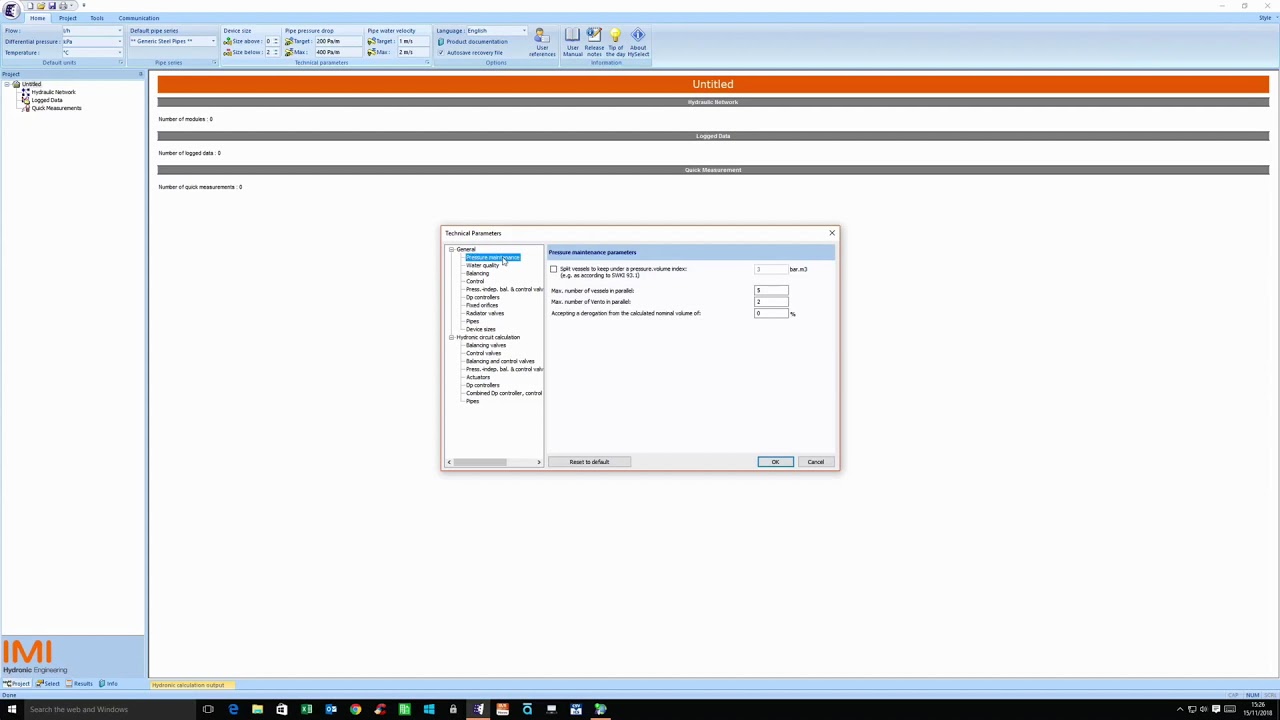Switch to Info bottom panel tab

108,684
